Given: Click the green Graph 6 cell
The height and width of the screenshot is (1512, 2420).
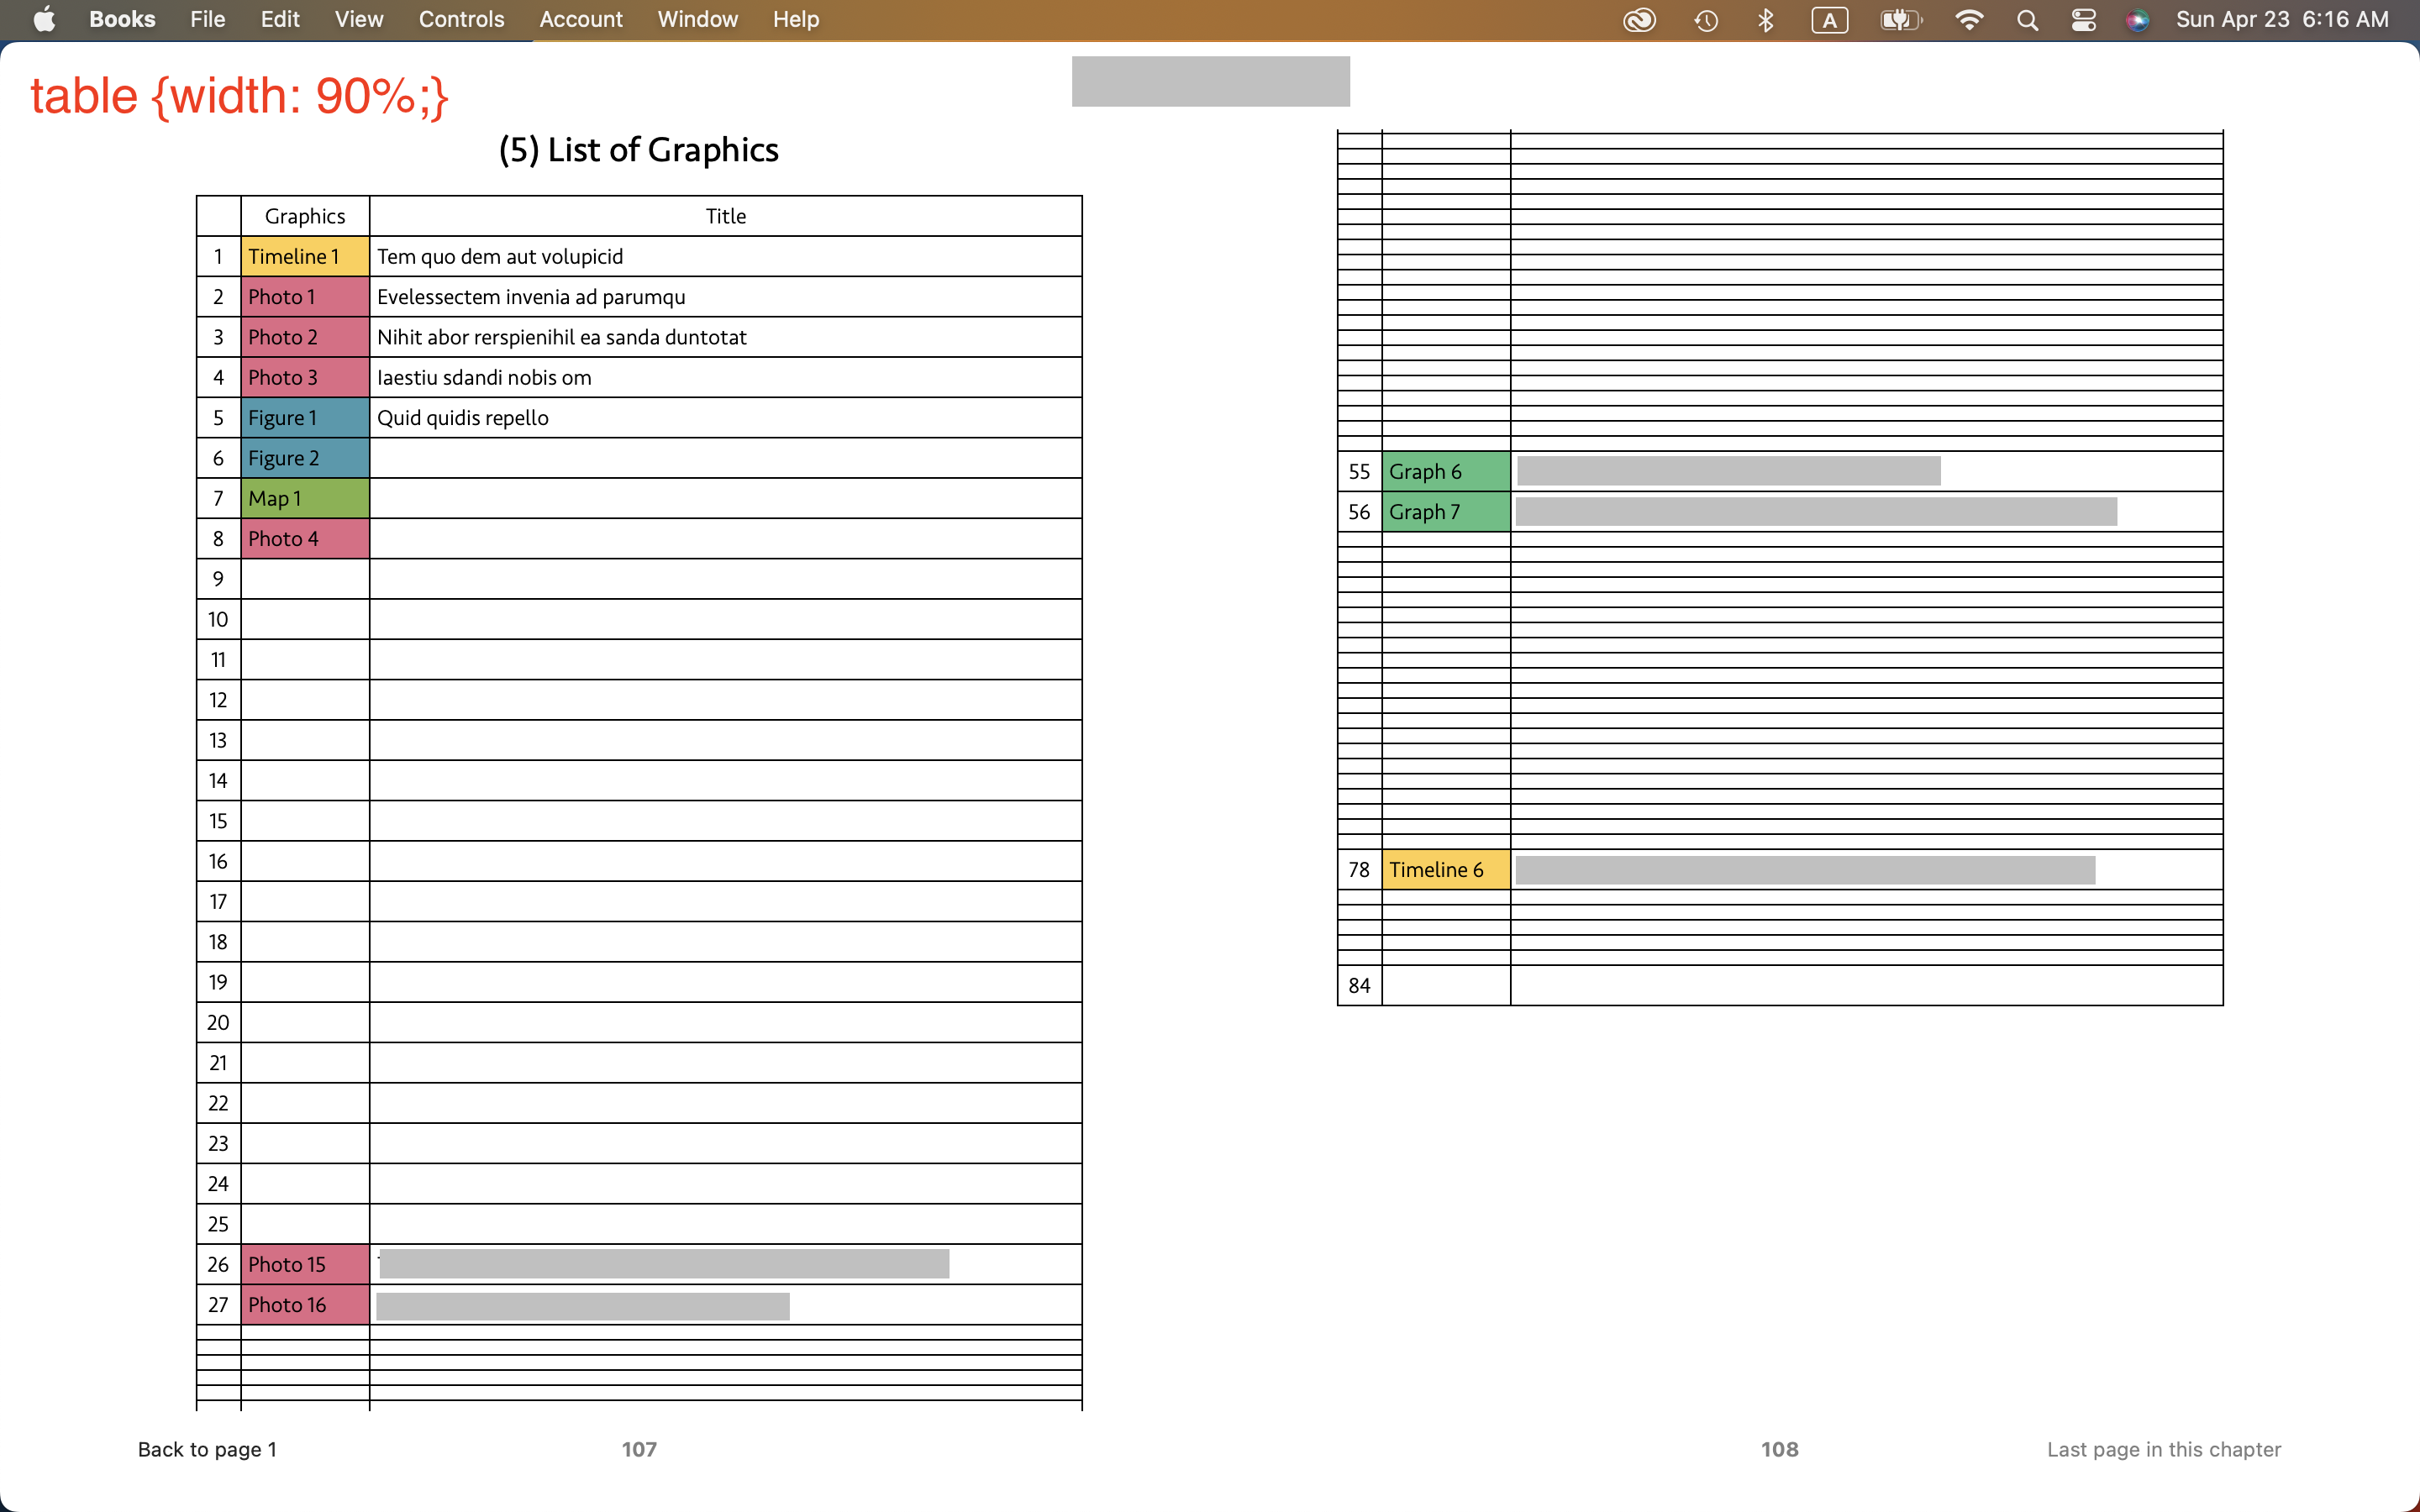Looking at the screenshot, I should (1445, 470).
